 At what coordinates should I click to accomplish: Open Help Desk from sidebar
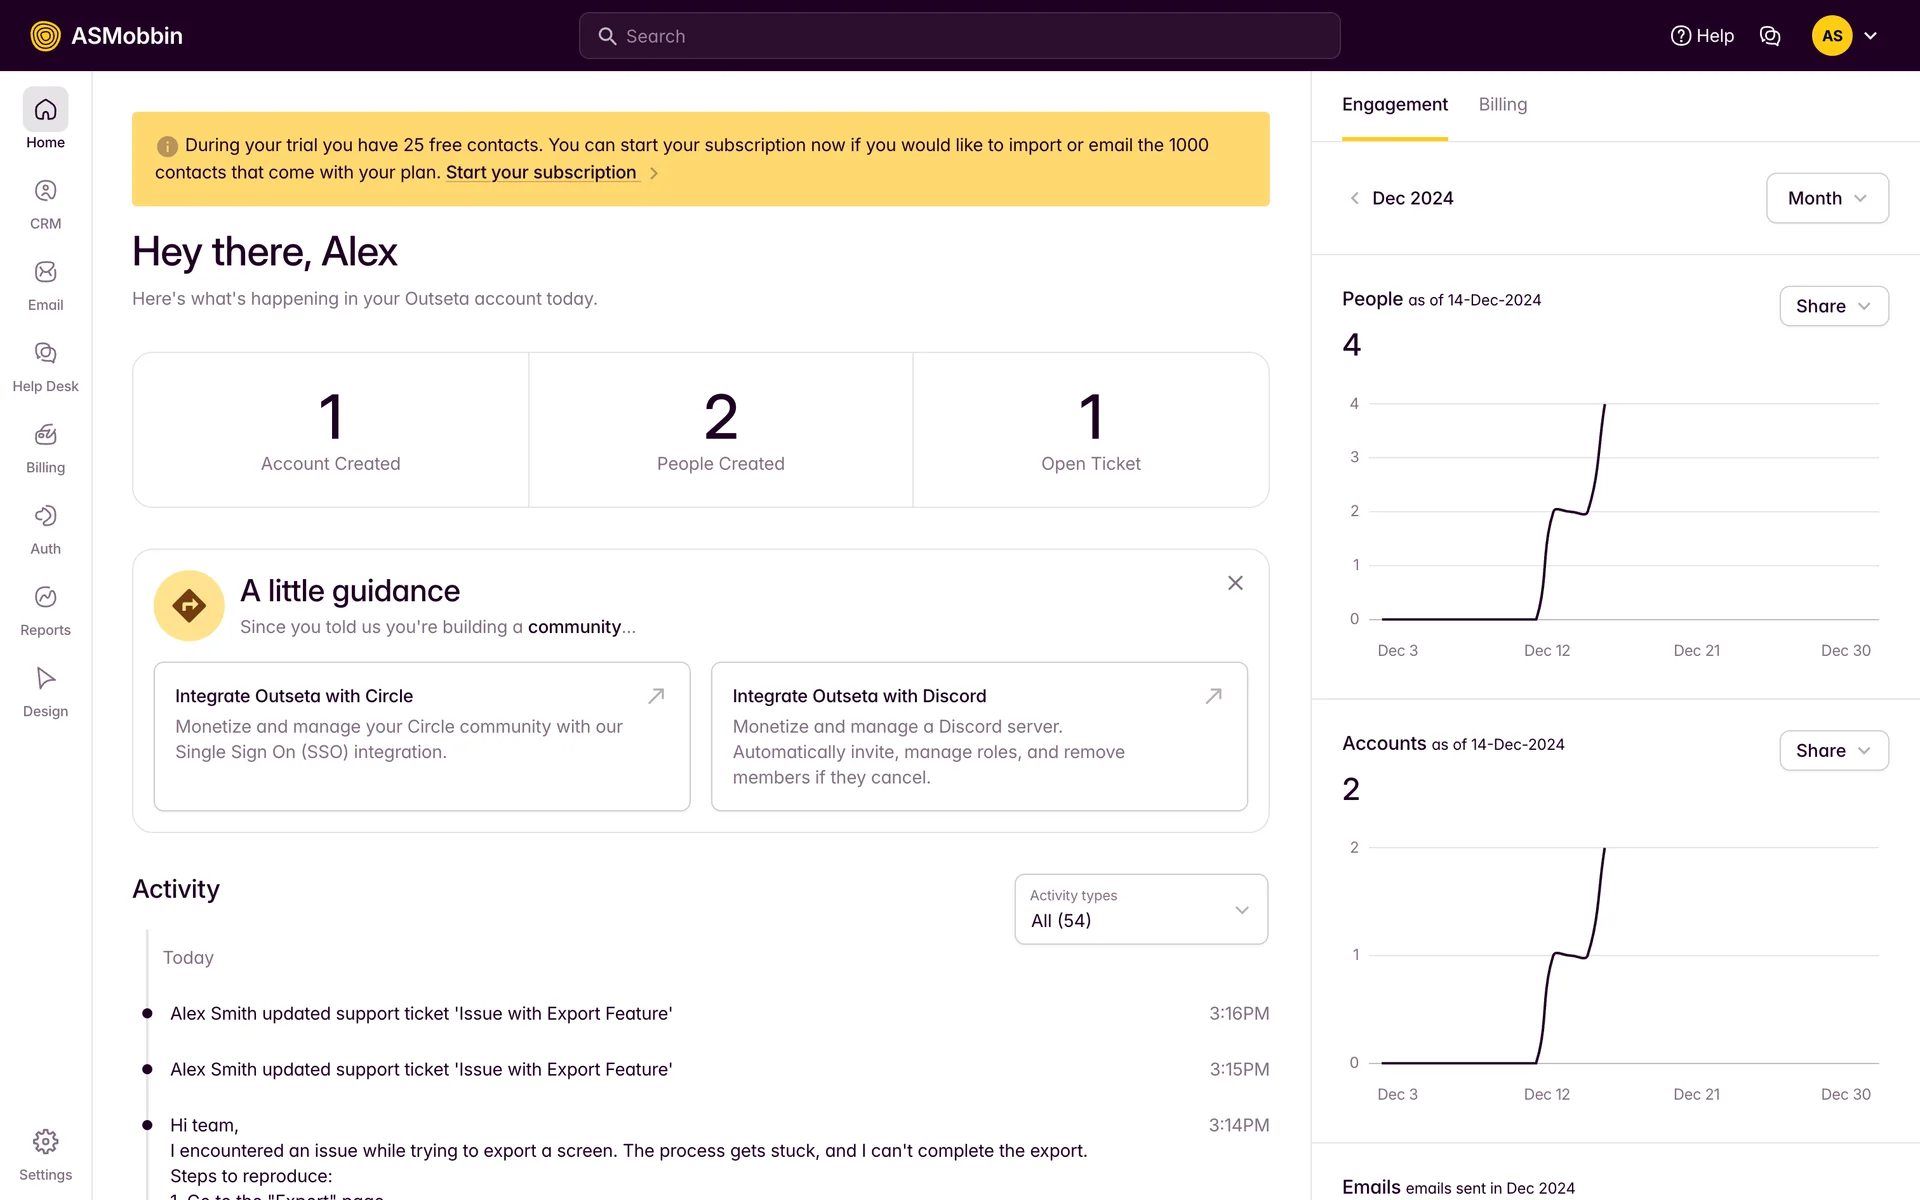(x=45, y=366)
